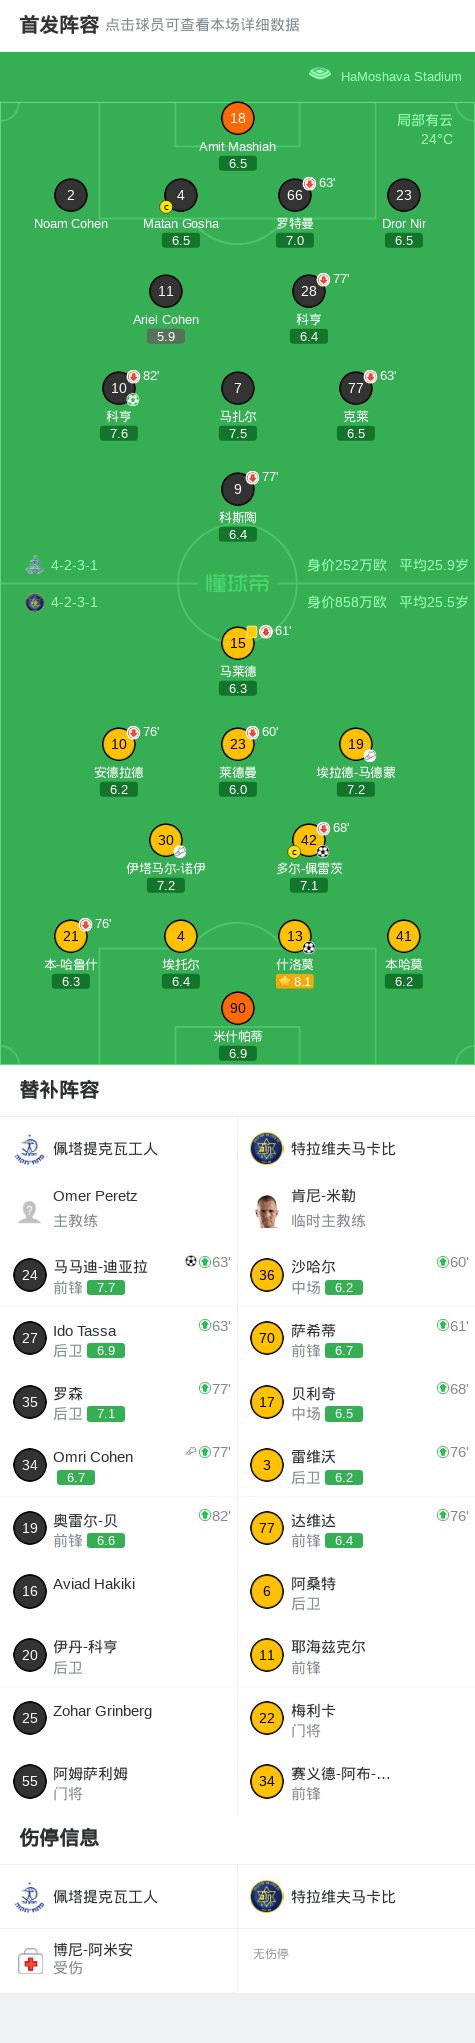The width and height of the screenshot is (475, 2043).
Task: Tap captain Matan Gosha number 4 circle
Action: point(181,195)
